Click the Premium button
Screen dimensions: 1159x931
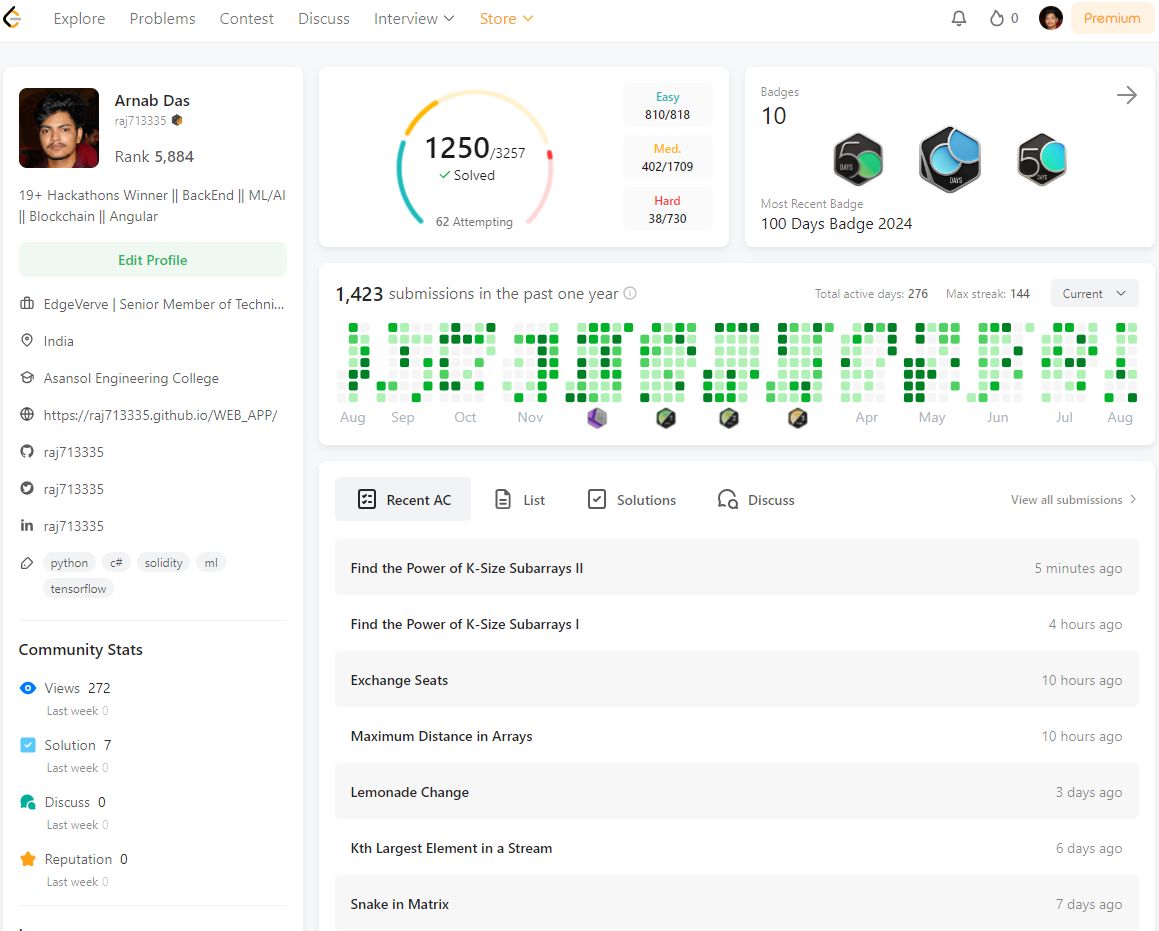coord(1112,18)
